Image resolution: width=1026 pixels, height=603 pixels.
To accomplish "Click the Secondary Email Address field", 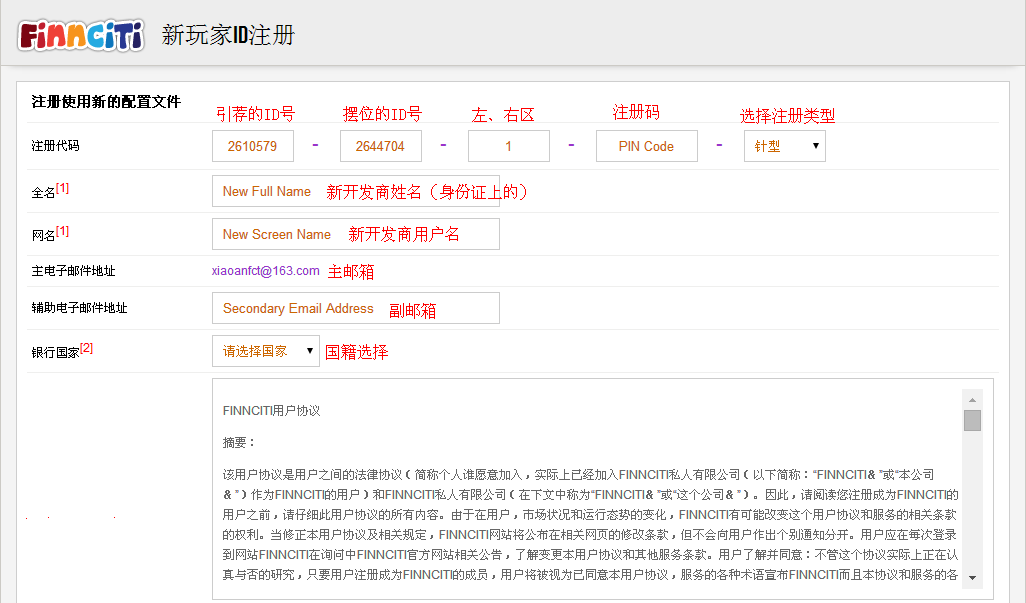I will 355,308.
